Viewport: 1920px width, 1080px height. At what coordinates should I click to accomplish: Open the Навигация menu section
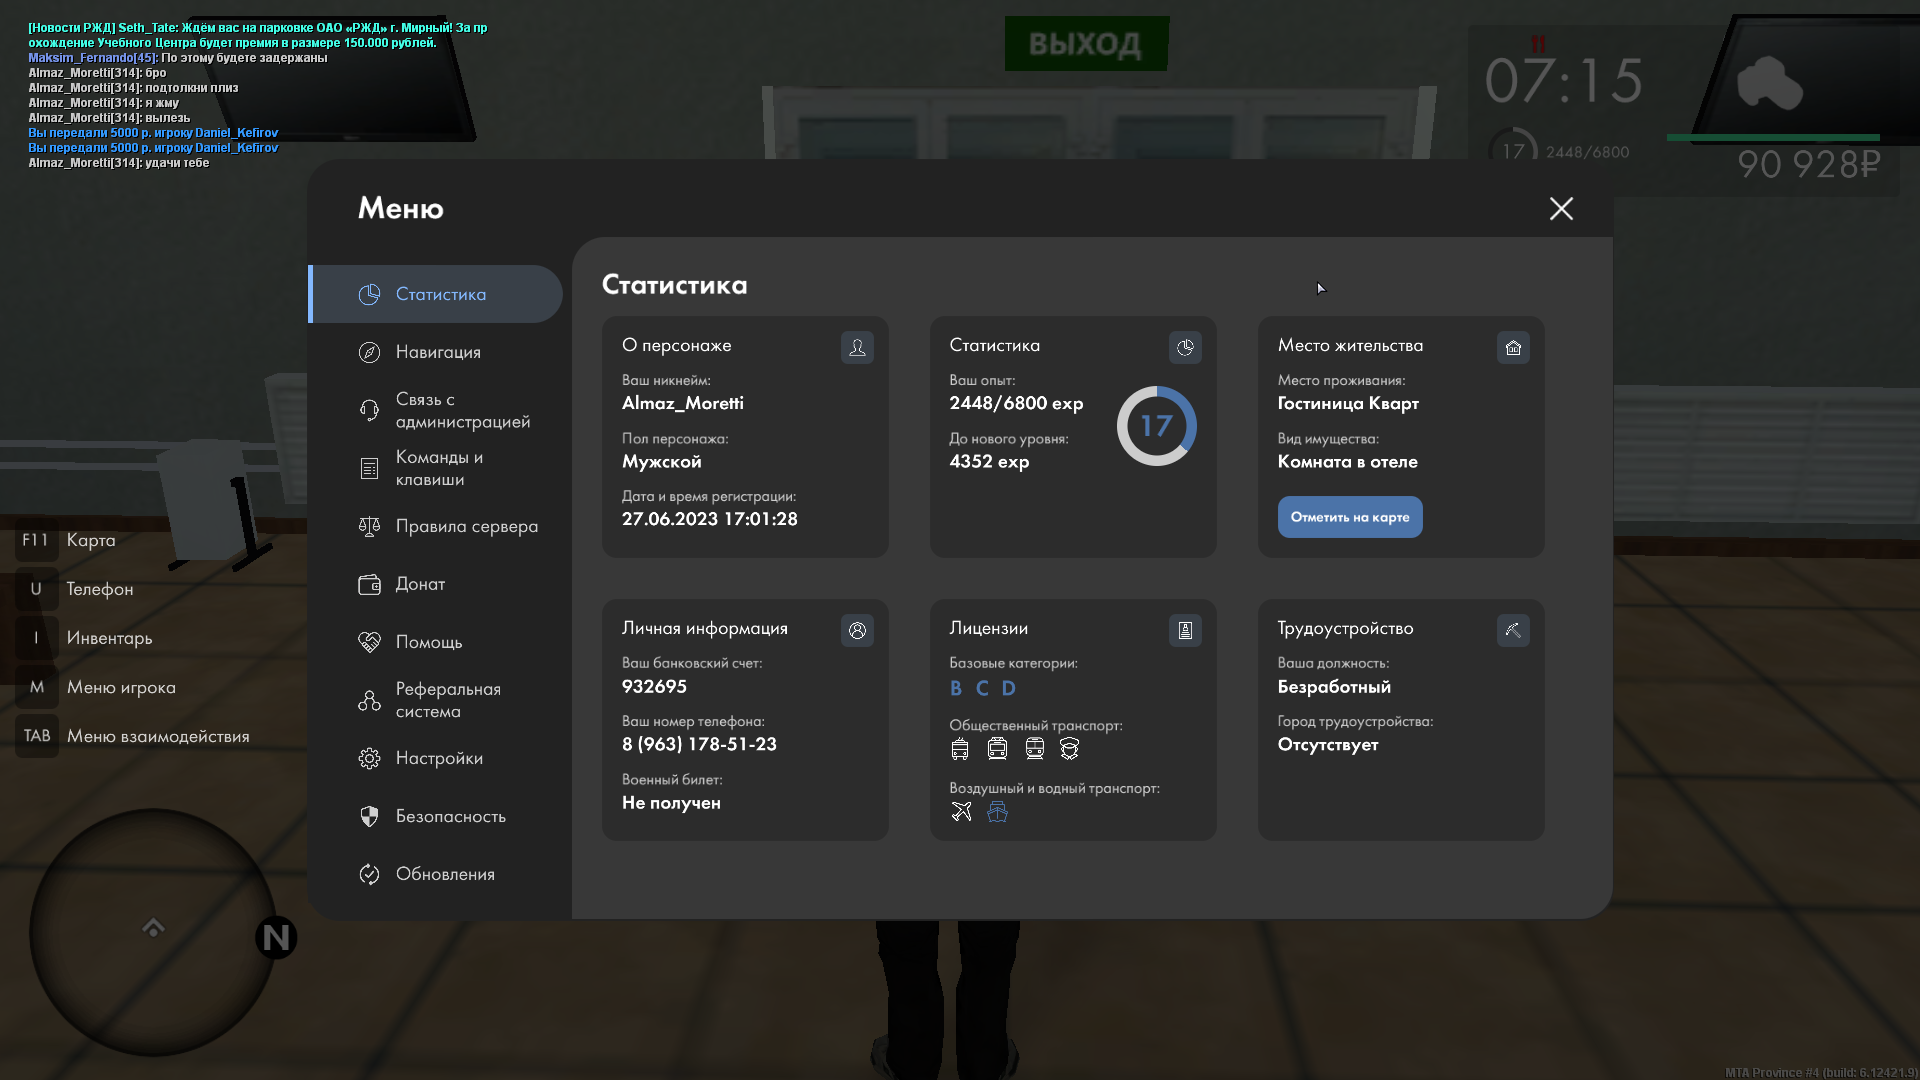coord(437,352)
